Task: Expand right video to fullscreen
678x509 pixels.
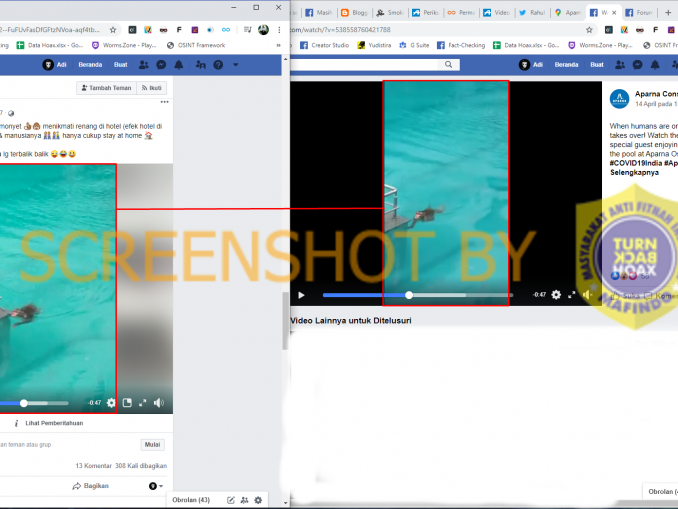Action: 572,295
